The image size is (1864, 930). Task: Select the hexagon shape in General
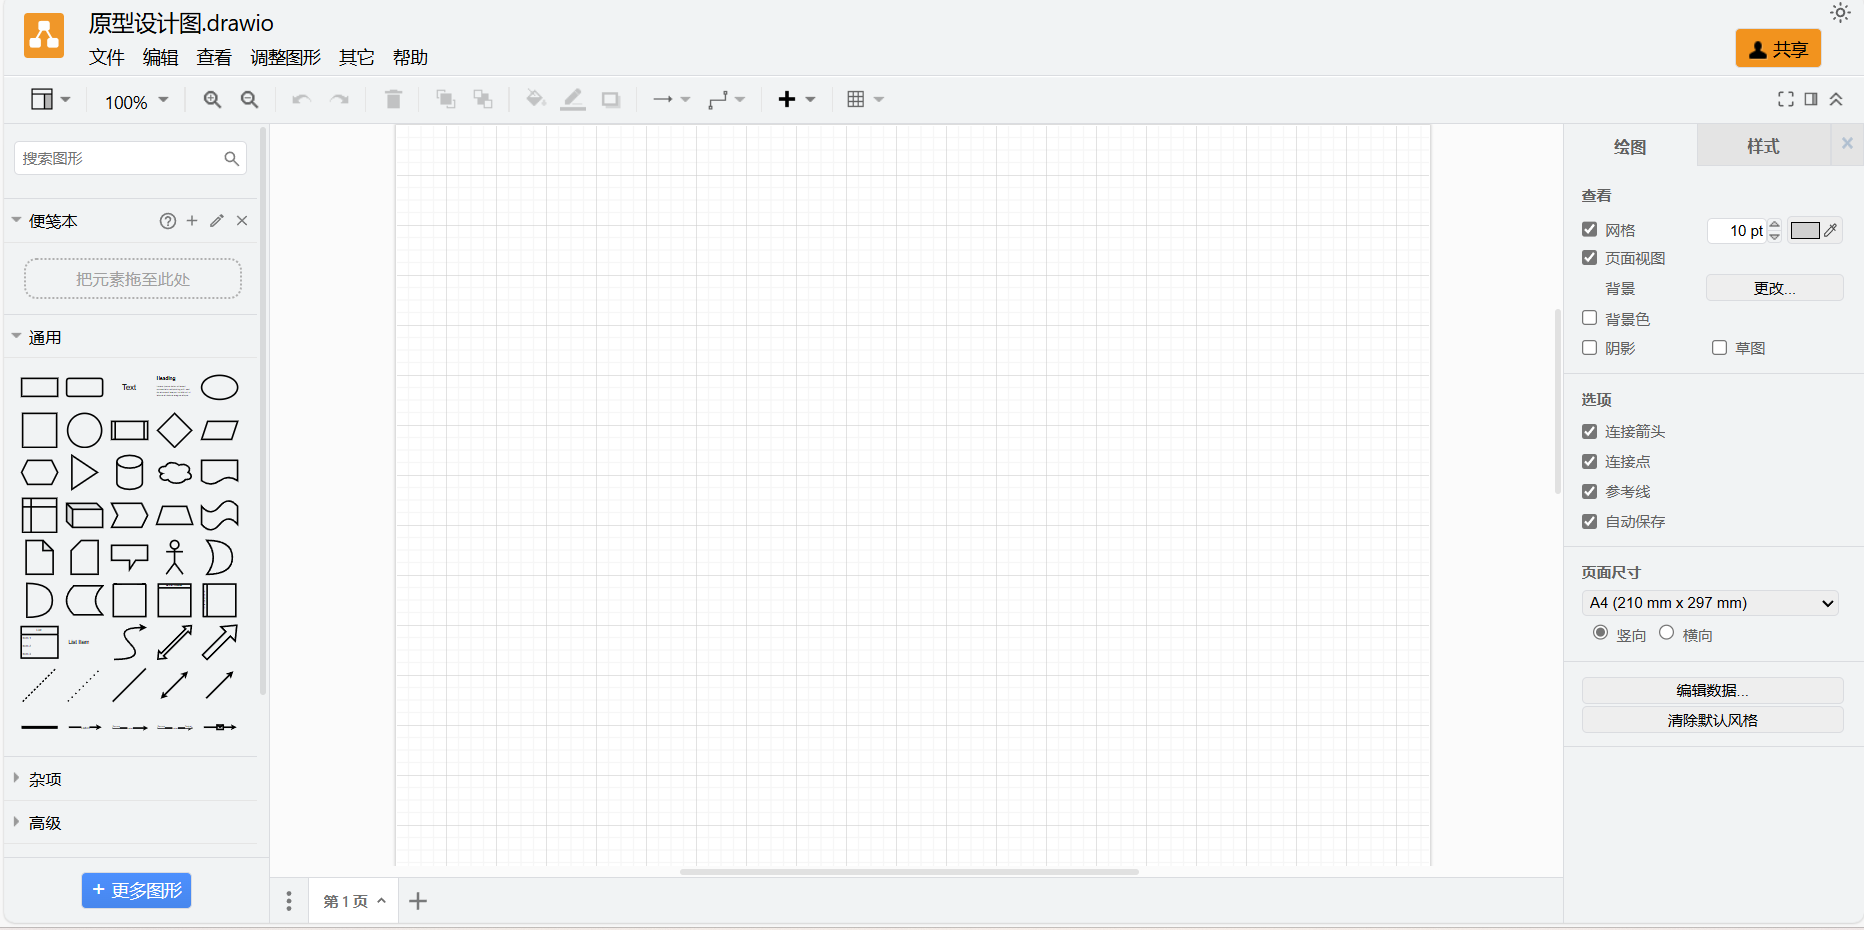(x=40, y=472)
